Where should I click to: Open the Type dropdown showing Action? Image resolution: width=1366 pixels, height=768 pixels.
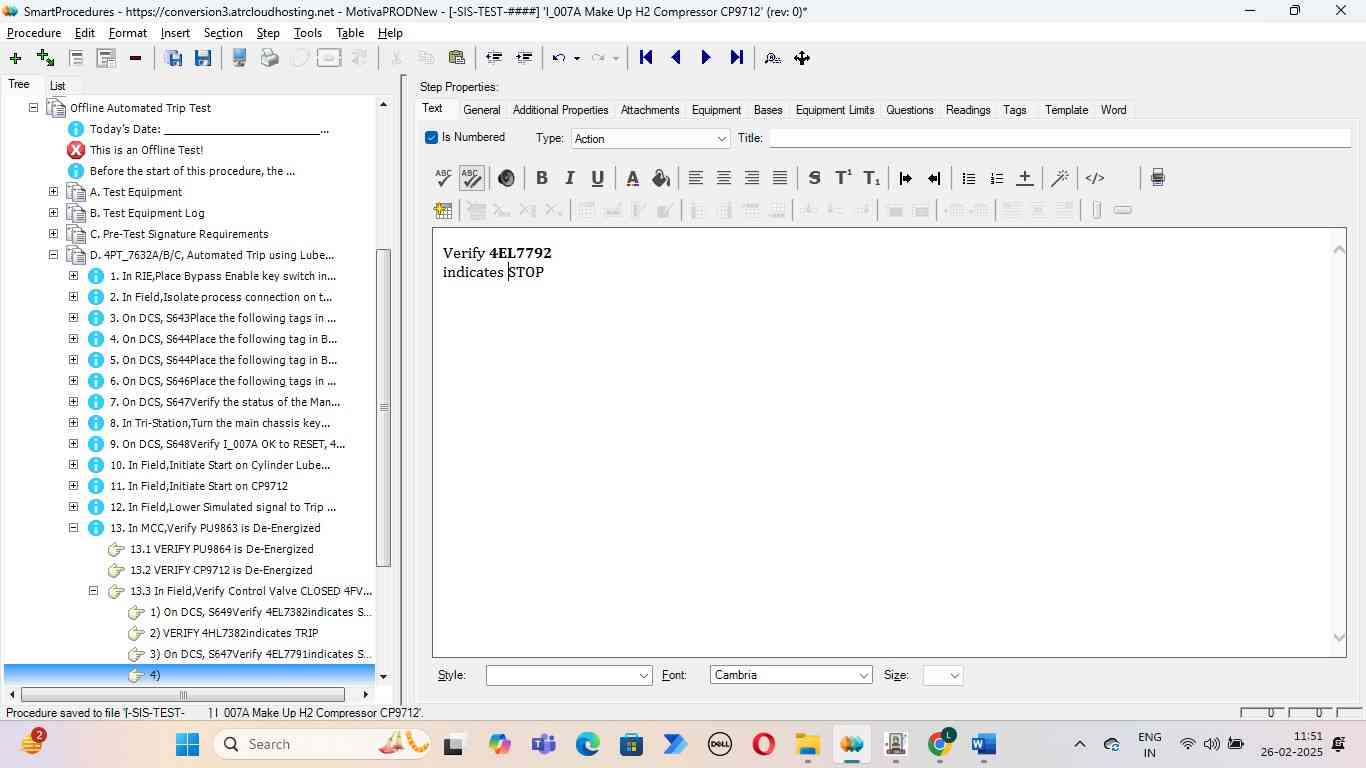[650, 139]
